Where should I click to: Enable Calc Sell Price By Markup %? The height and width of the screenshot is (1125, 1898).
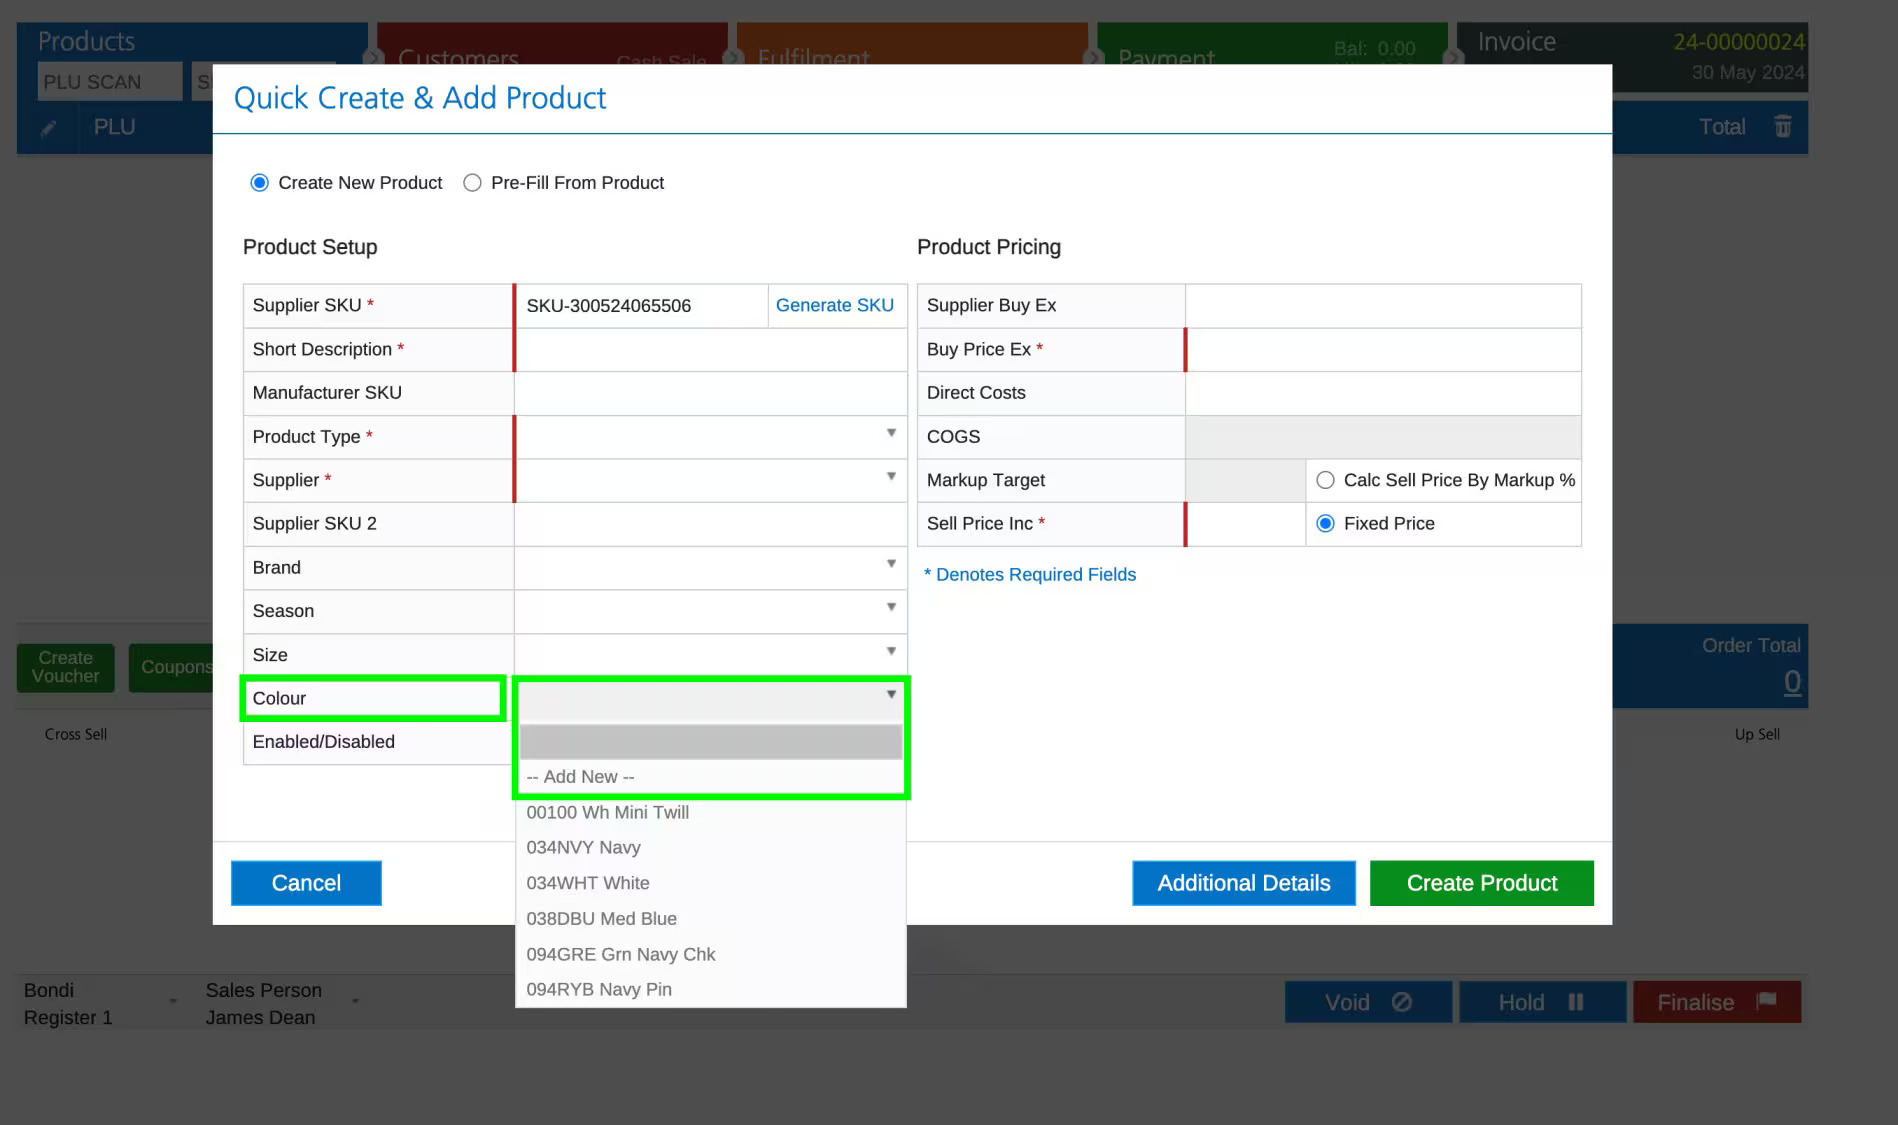(x=1325, y=480)
